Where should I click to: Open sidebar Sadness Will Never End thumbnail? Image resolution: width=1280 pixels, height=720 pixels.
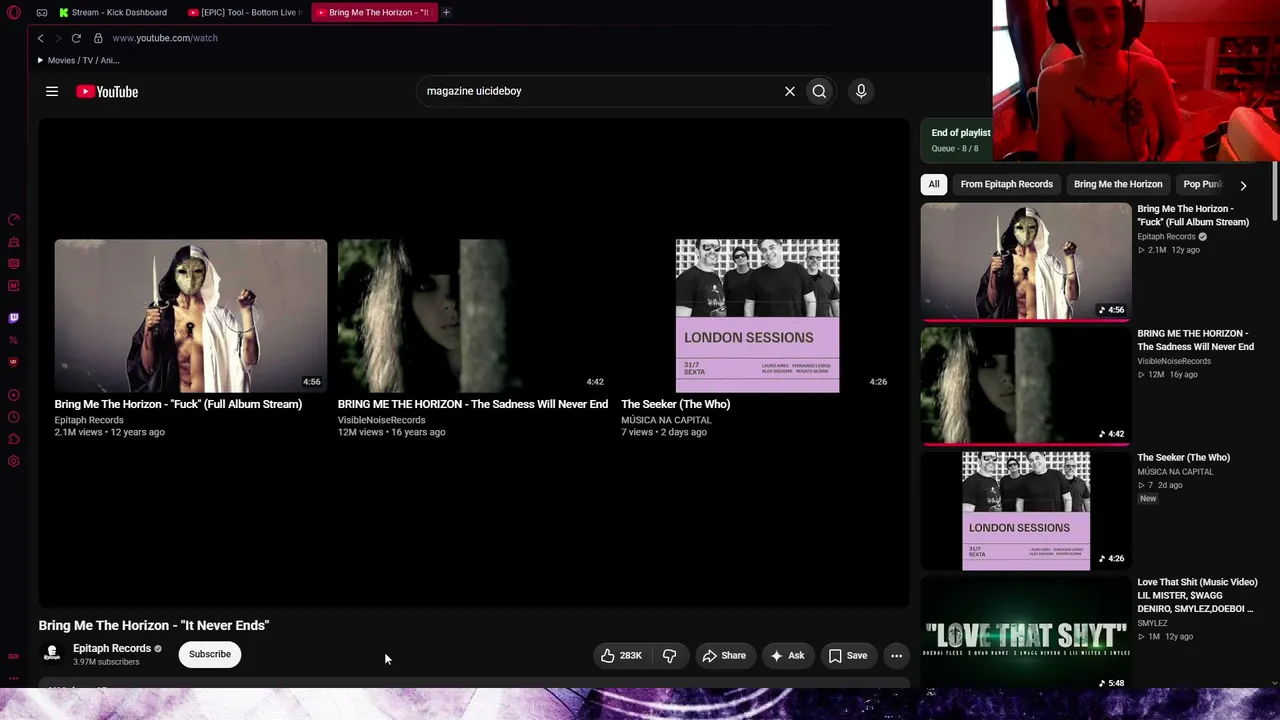click(1026, 386)
